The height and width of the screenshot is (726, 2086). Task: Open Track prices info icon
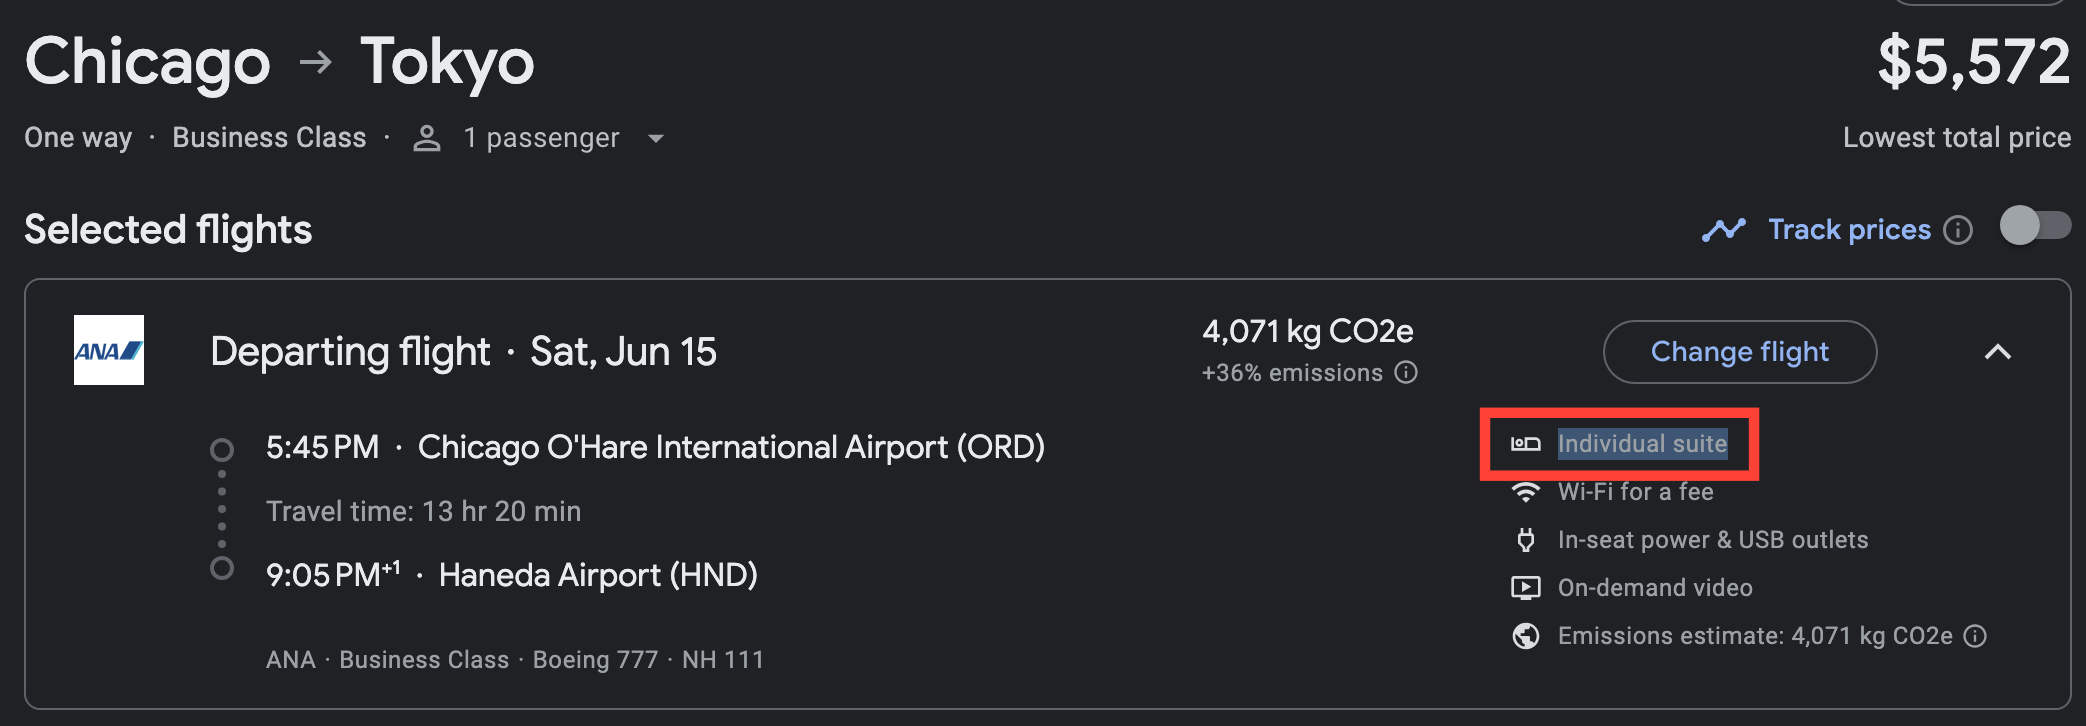click(x=1958, y=231)
